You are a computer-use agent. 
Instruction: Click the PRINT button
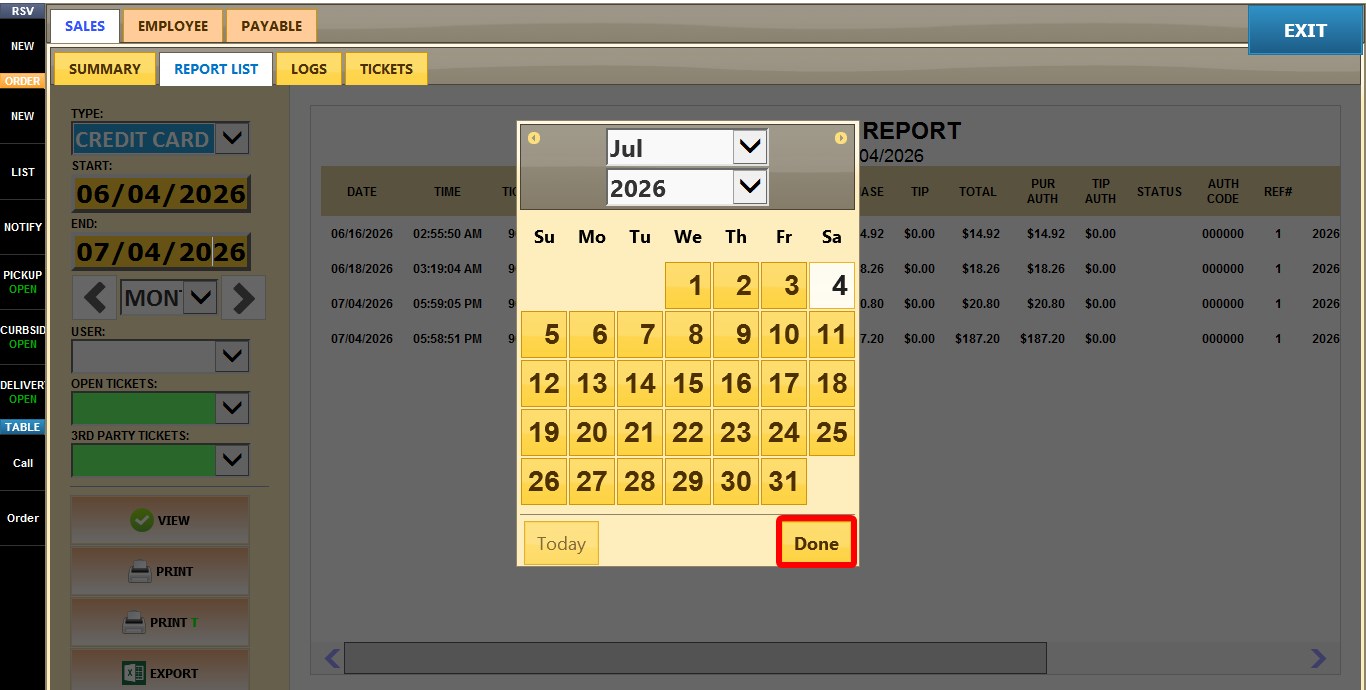160,571
